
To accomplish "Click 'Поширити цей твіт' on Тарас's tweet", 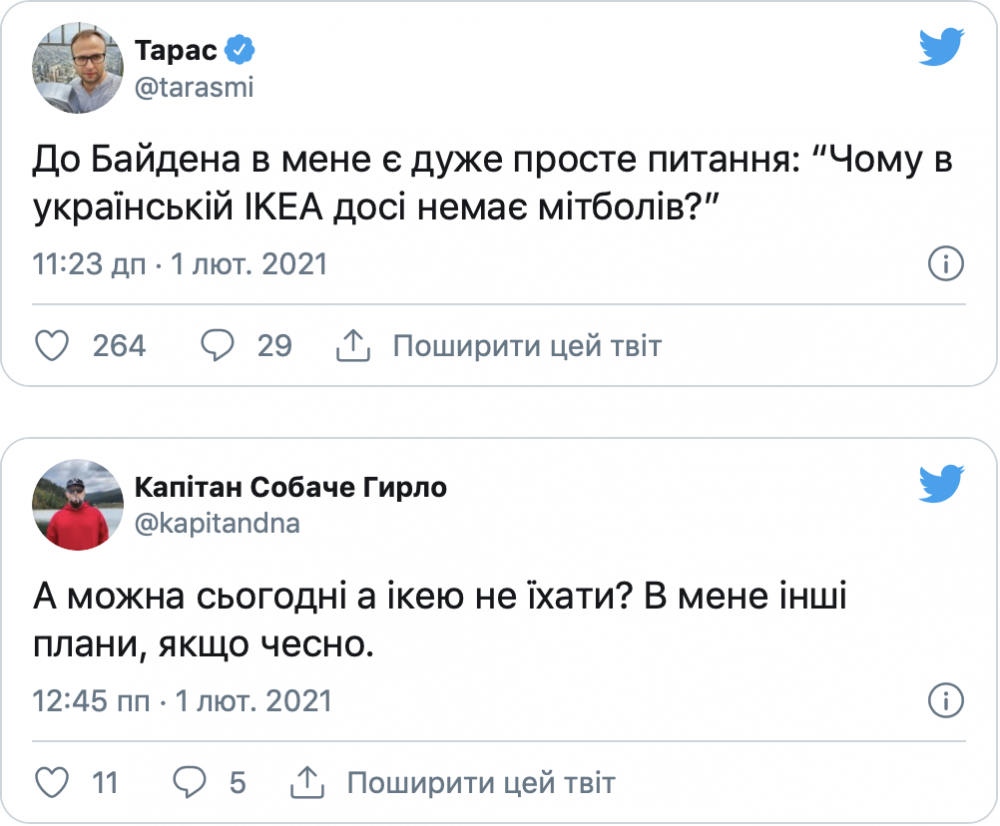I will (527, 346).
